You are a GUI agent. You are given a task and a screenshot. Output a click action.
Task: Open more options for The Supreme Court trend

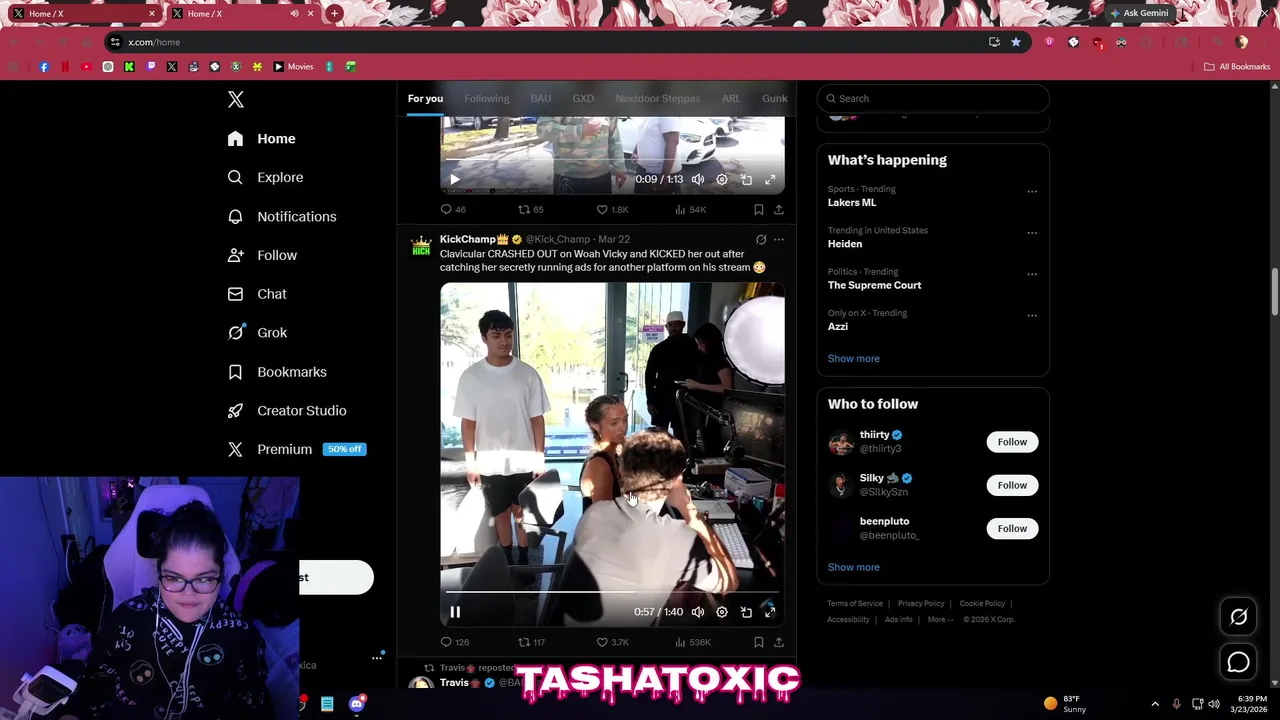(1032, 274)
